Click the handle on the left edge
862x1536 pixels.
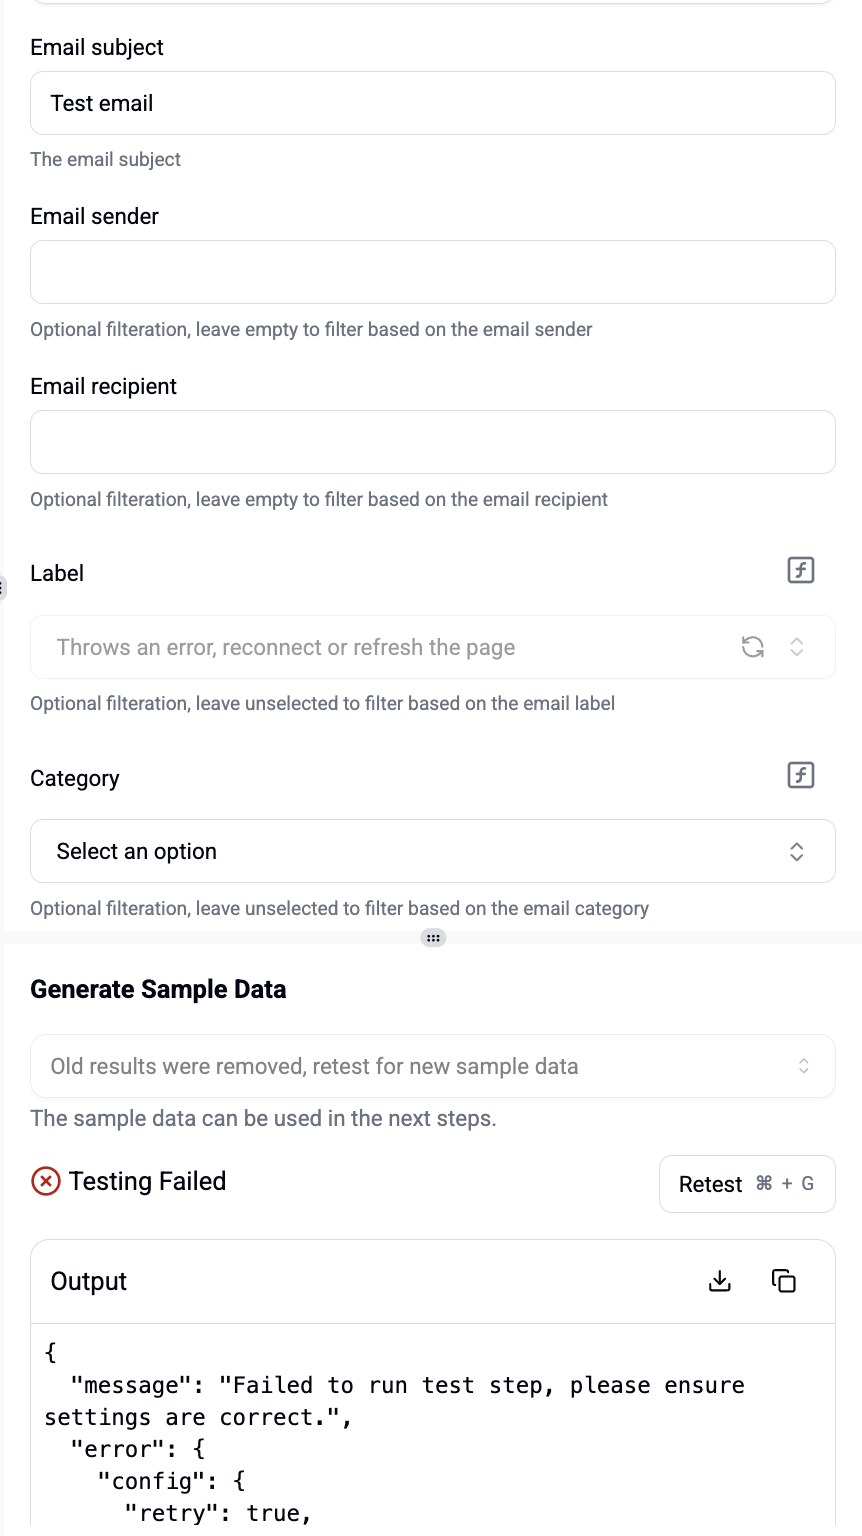(x=2, y=587)
